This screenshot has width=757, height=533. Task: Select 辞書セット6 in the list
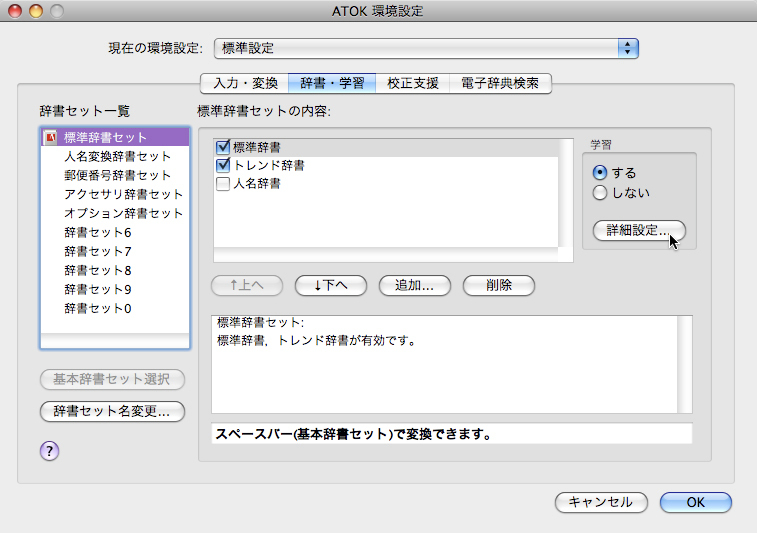click(115, 232)
